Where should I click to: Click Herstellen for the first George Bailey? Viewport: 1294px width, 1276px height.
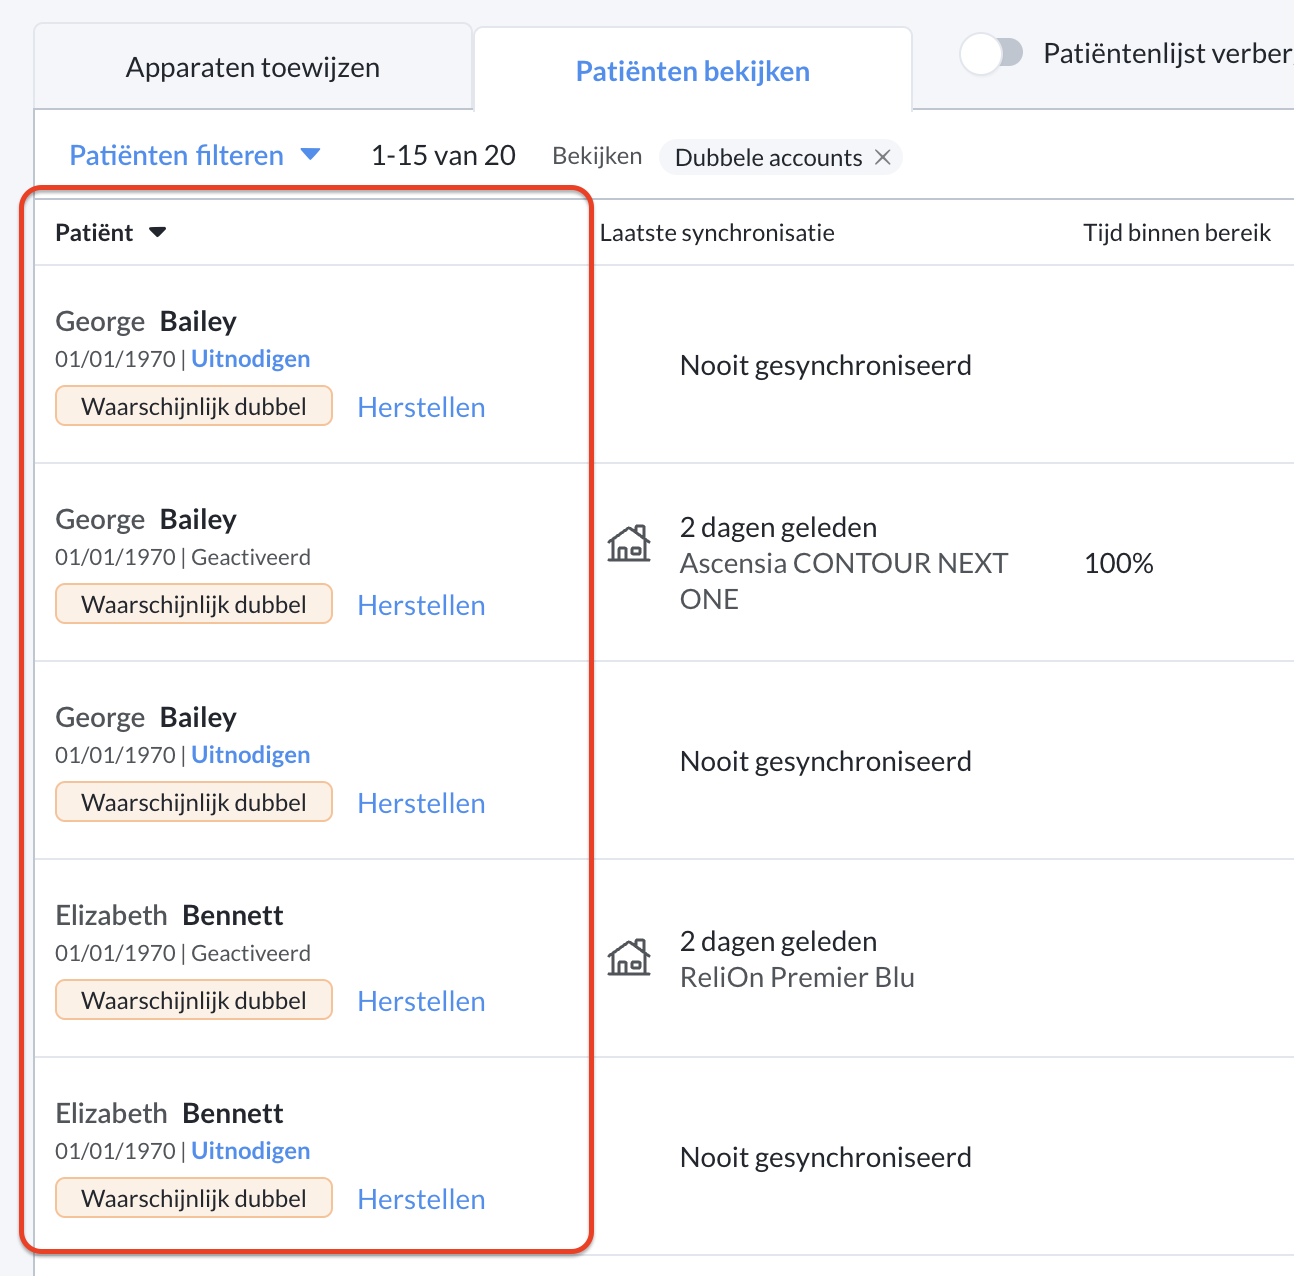421,407
